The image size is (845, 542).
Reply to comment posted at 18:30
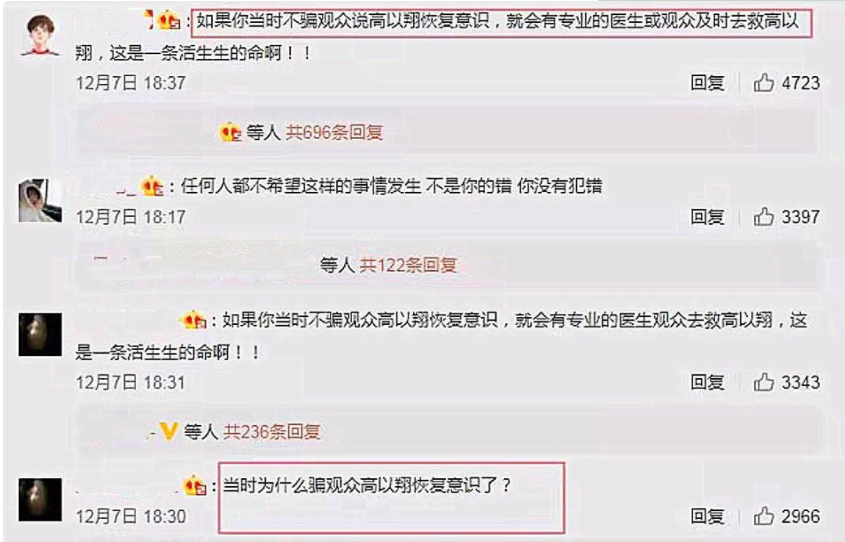[708, 516]
